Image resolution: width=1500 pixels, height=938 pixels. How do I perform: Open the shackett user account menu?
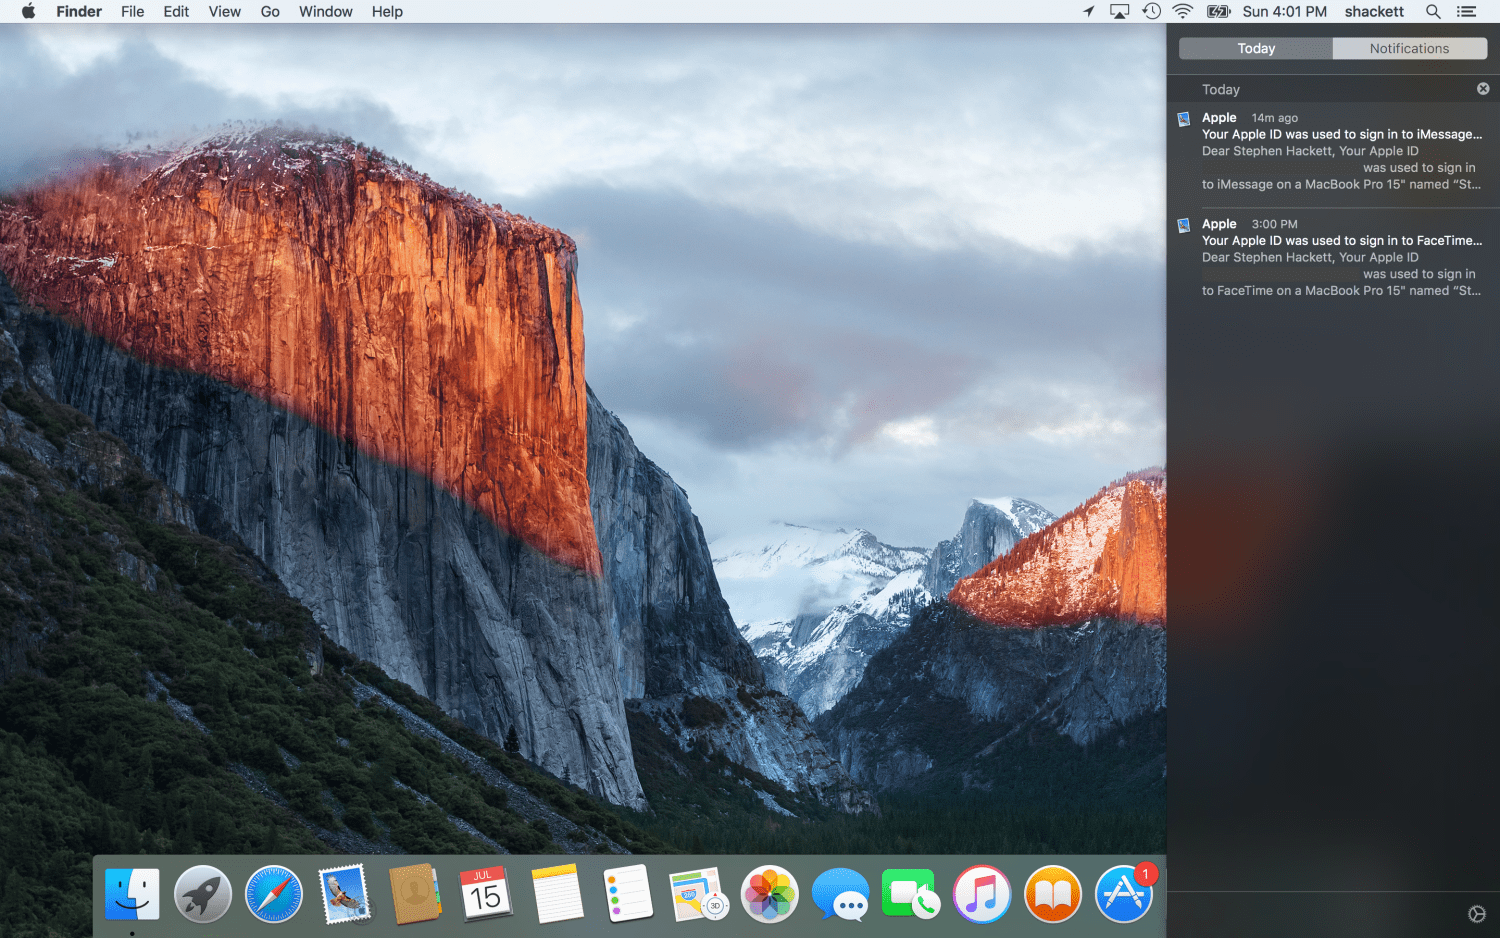[x=1374, y=12]
